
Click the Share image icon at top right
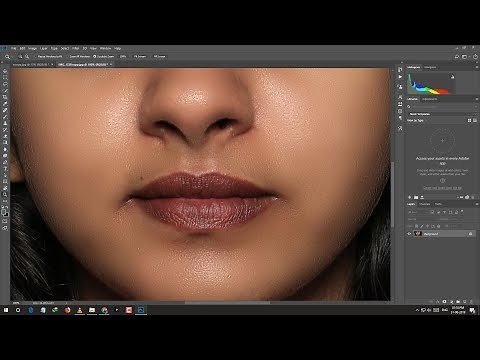click(476, 57)
